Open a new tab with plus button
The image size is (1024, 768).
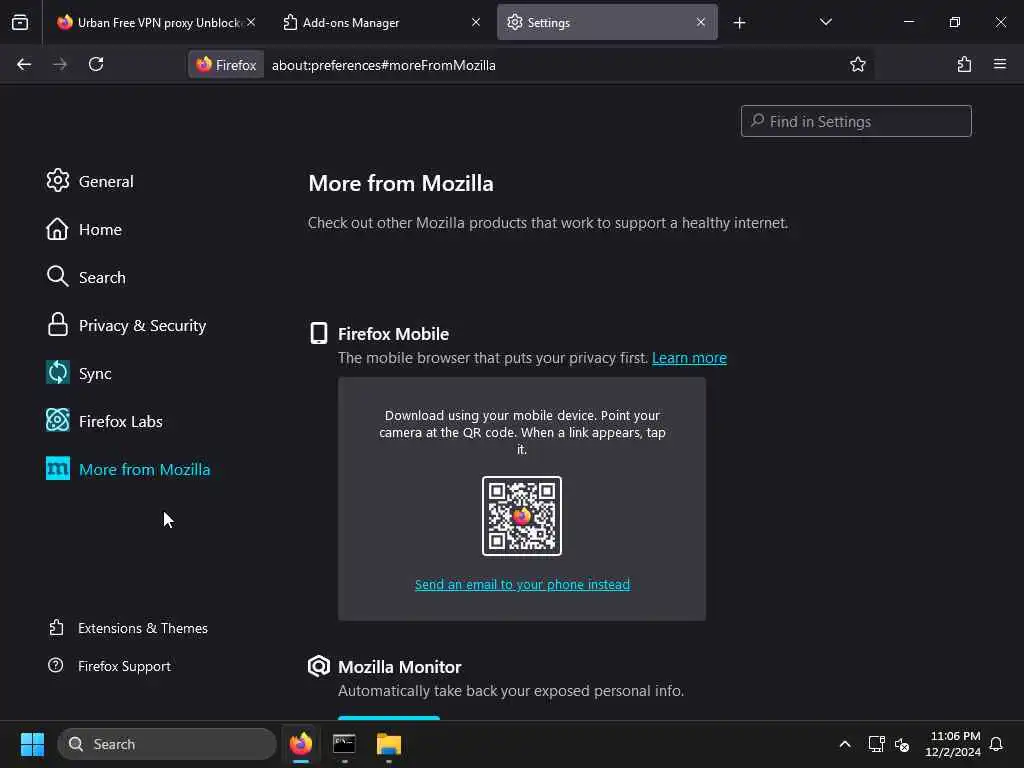739,23
